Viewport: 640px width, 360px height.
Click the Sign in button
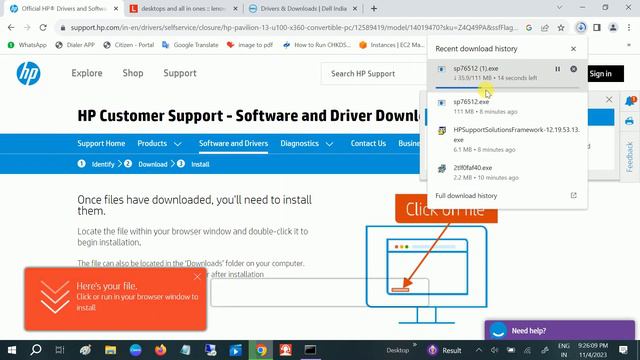click(x=606, y=74)
